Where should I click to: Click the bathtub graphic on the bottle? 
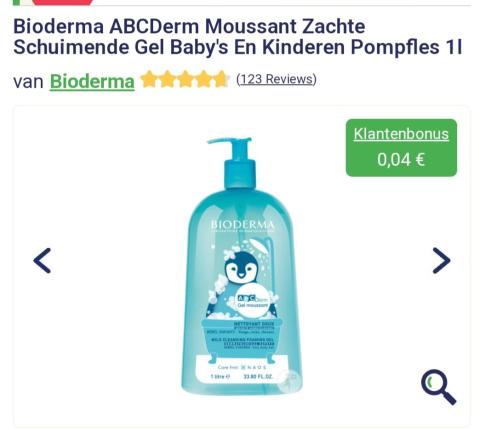coord(241,337)
